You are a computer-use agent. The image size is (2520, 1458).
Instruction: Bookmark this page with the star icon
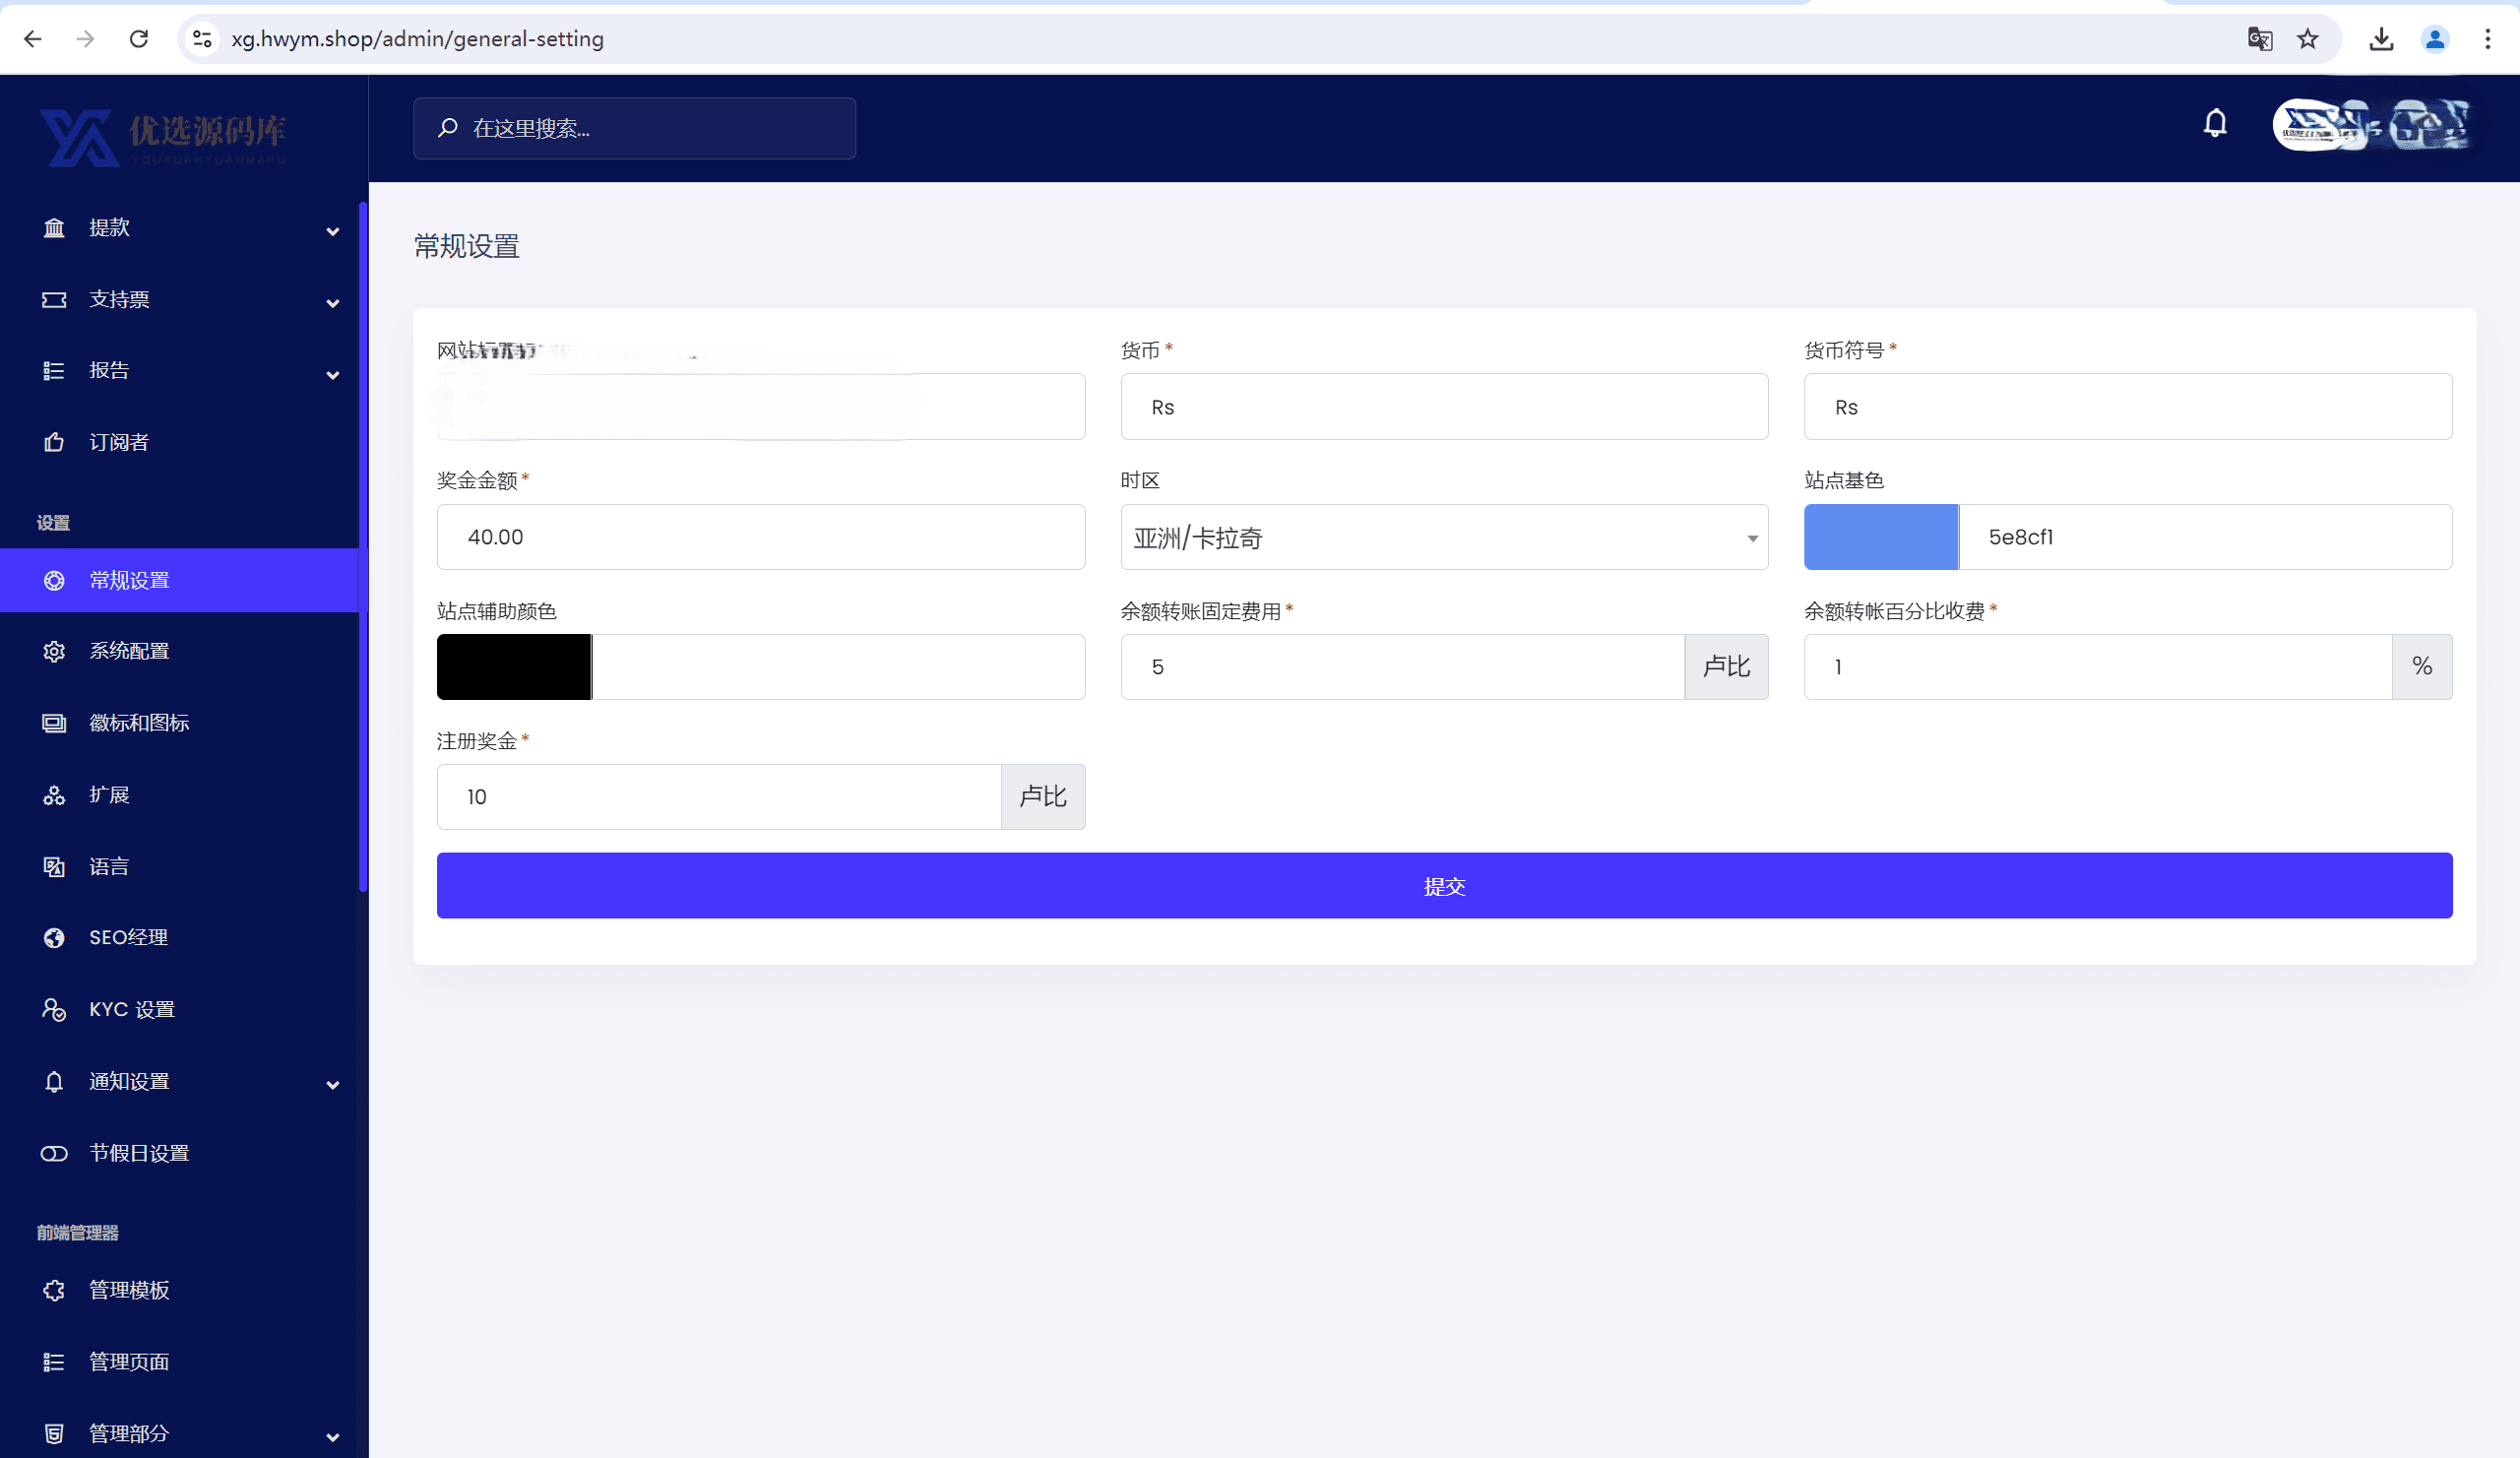click(2307, 39)
